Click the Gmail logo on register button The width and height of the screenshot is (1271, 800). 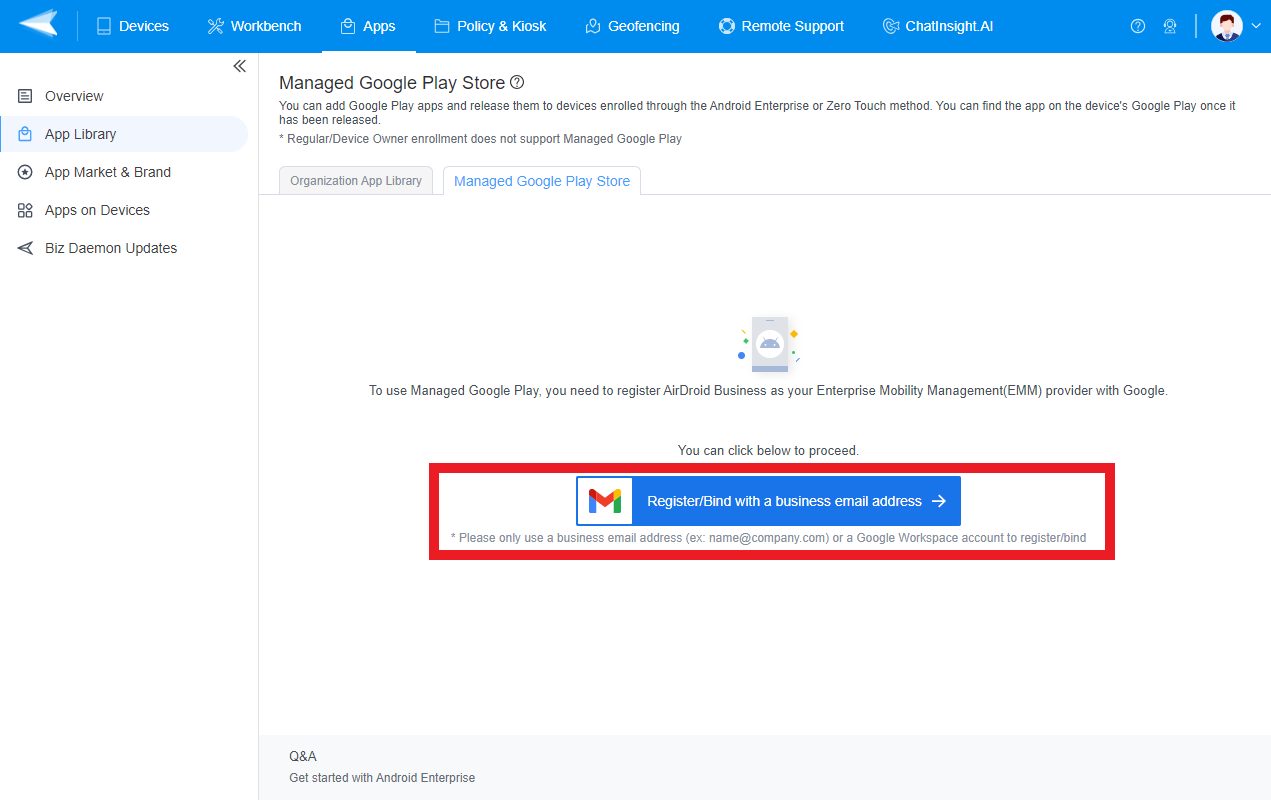tap(605, 501)
